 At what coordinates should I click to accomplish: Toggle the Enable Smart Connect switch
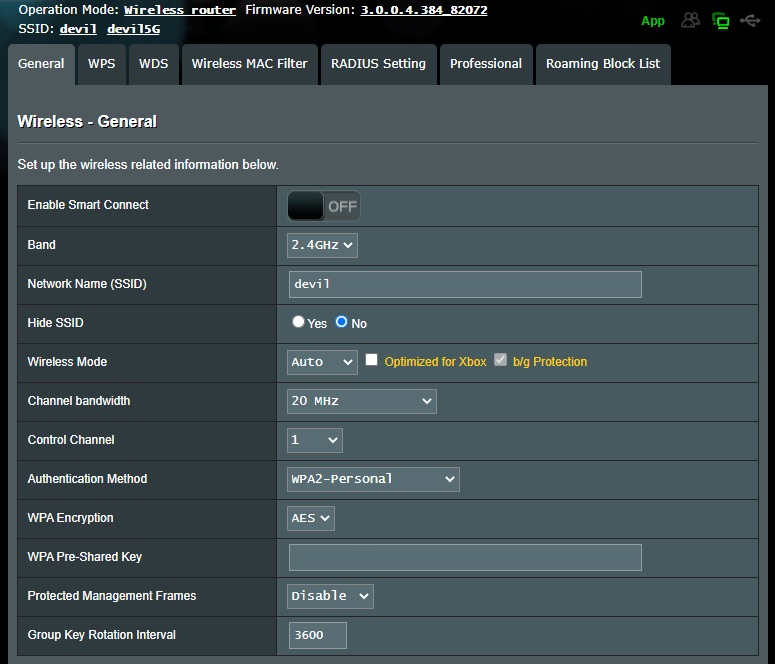(324, 206)
